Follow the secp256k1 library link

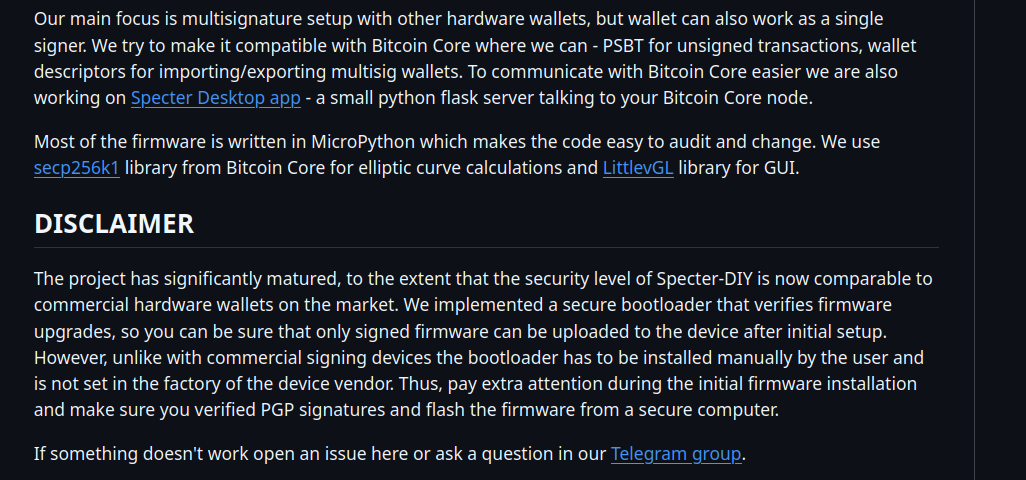pos(77,168)
